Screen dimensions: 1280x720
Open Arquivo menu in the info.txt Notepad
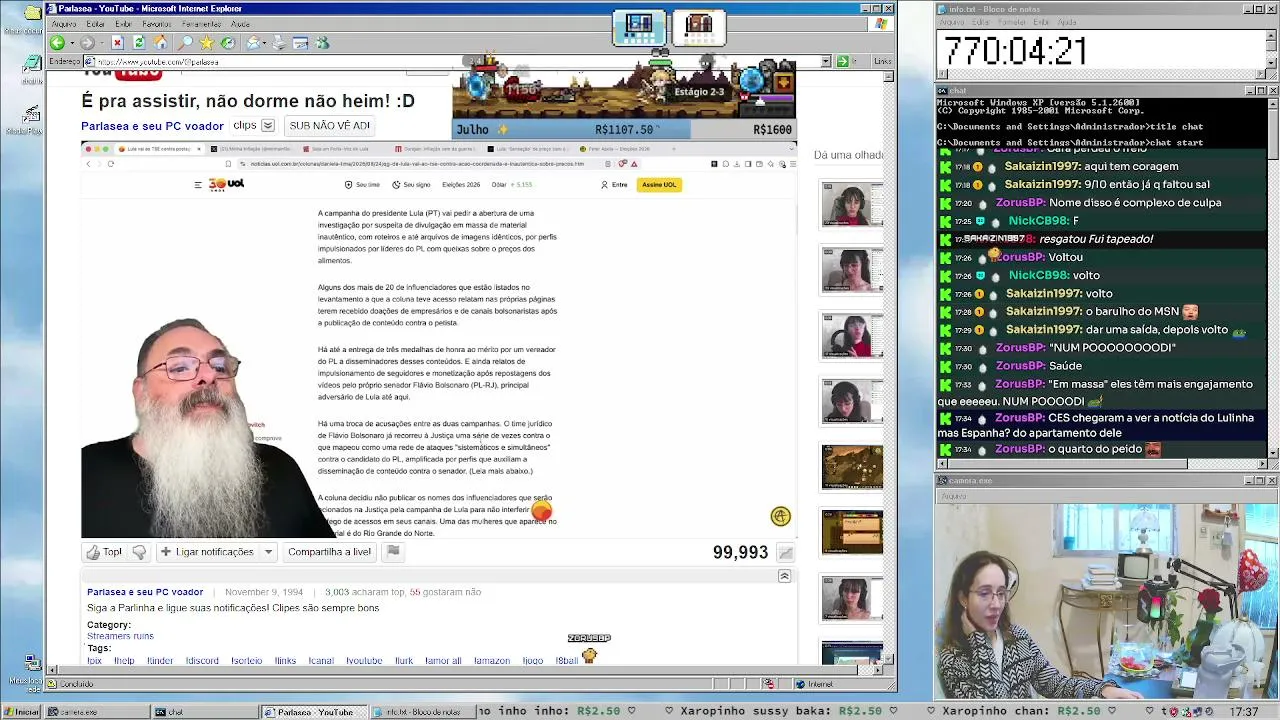click(951, 22)
